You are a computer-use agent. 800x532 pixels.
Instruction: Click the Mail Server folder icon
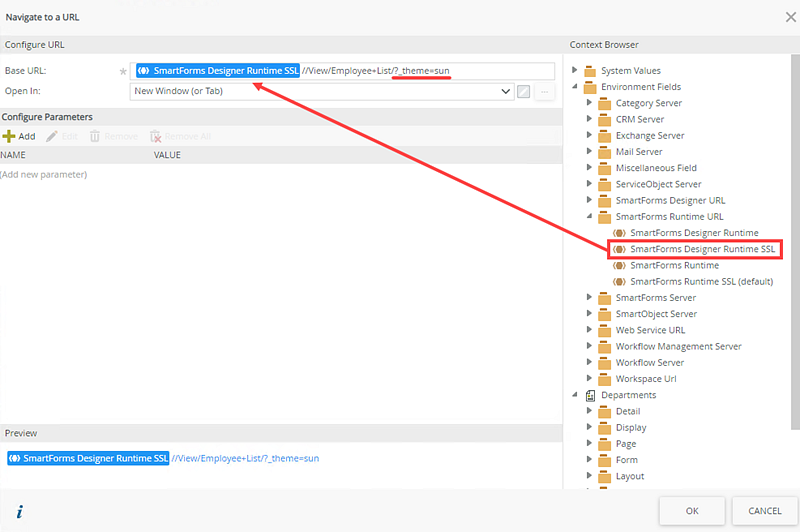pyautogui.click(x=605, y=152)
